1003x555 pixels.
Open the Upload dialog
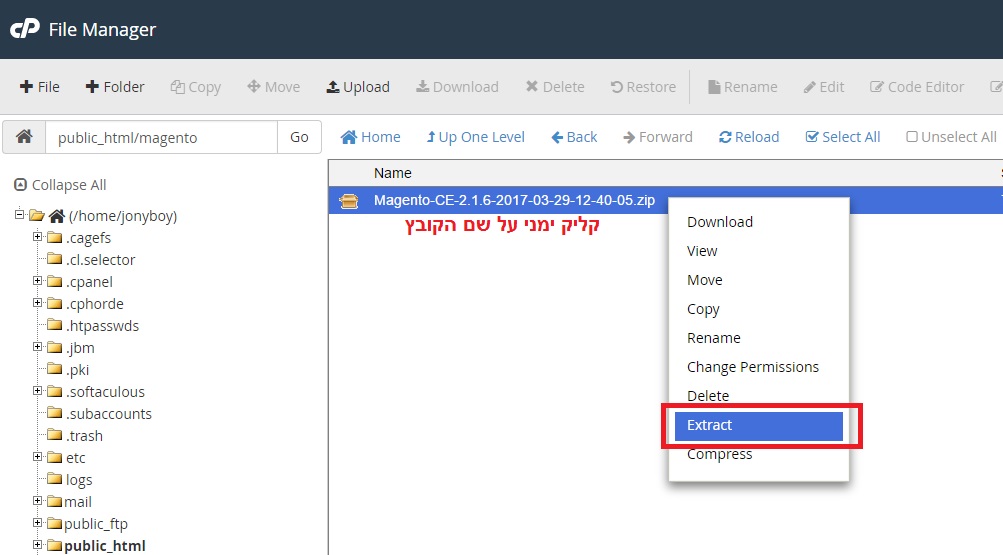point(358,87)
